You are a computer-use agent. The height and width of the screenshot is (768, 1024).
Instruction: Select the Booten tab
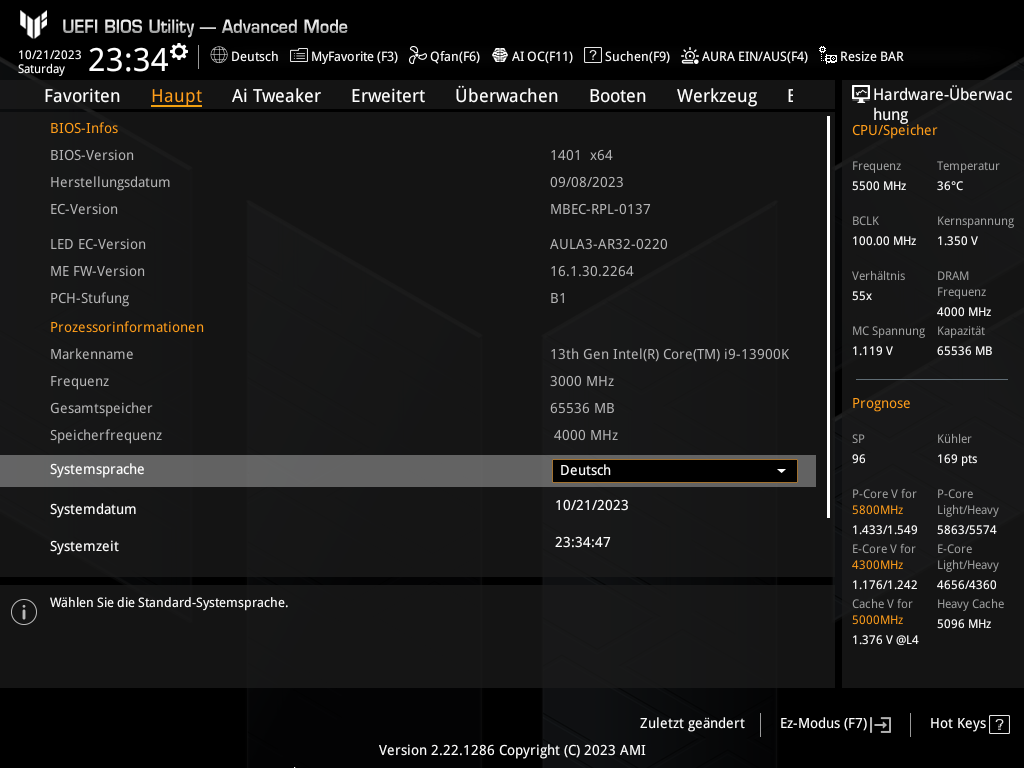(617, 96)
